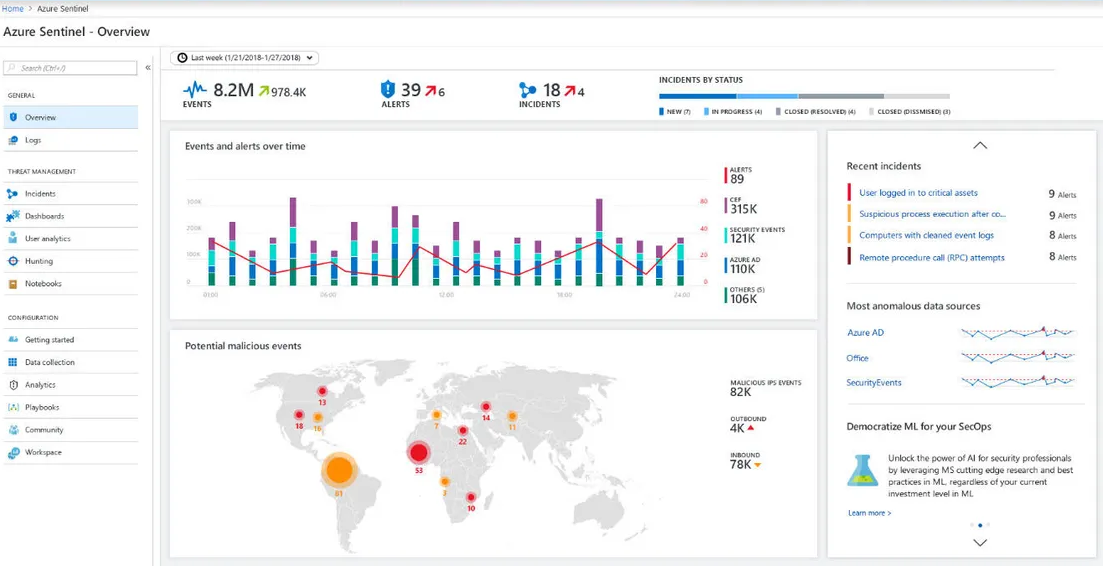
Task: Open Playbooks from sidebar
Action: tap(70, 407)
